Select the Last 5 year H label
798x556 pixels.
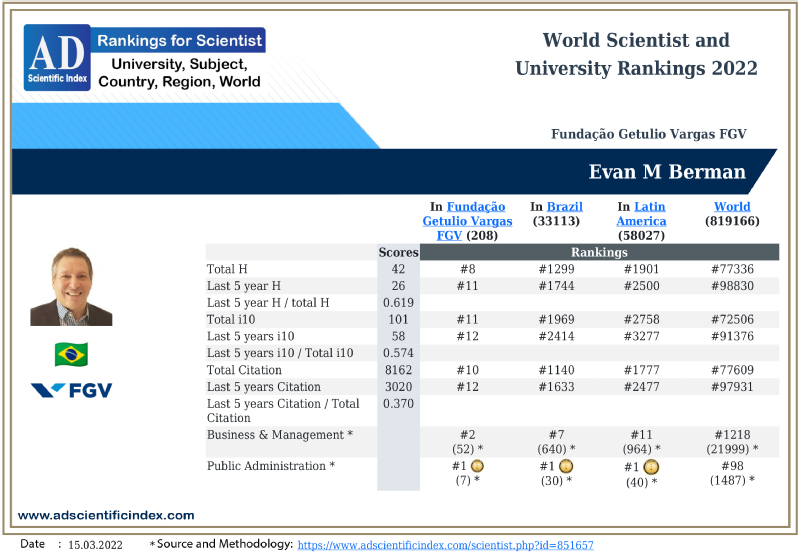244,286
